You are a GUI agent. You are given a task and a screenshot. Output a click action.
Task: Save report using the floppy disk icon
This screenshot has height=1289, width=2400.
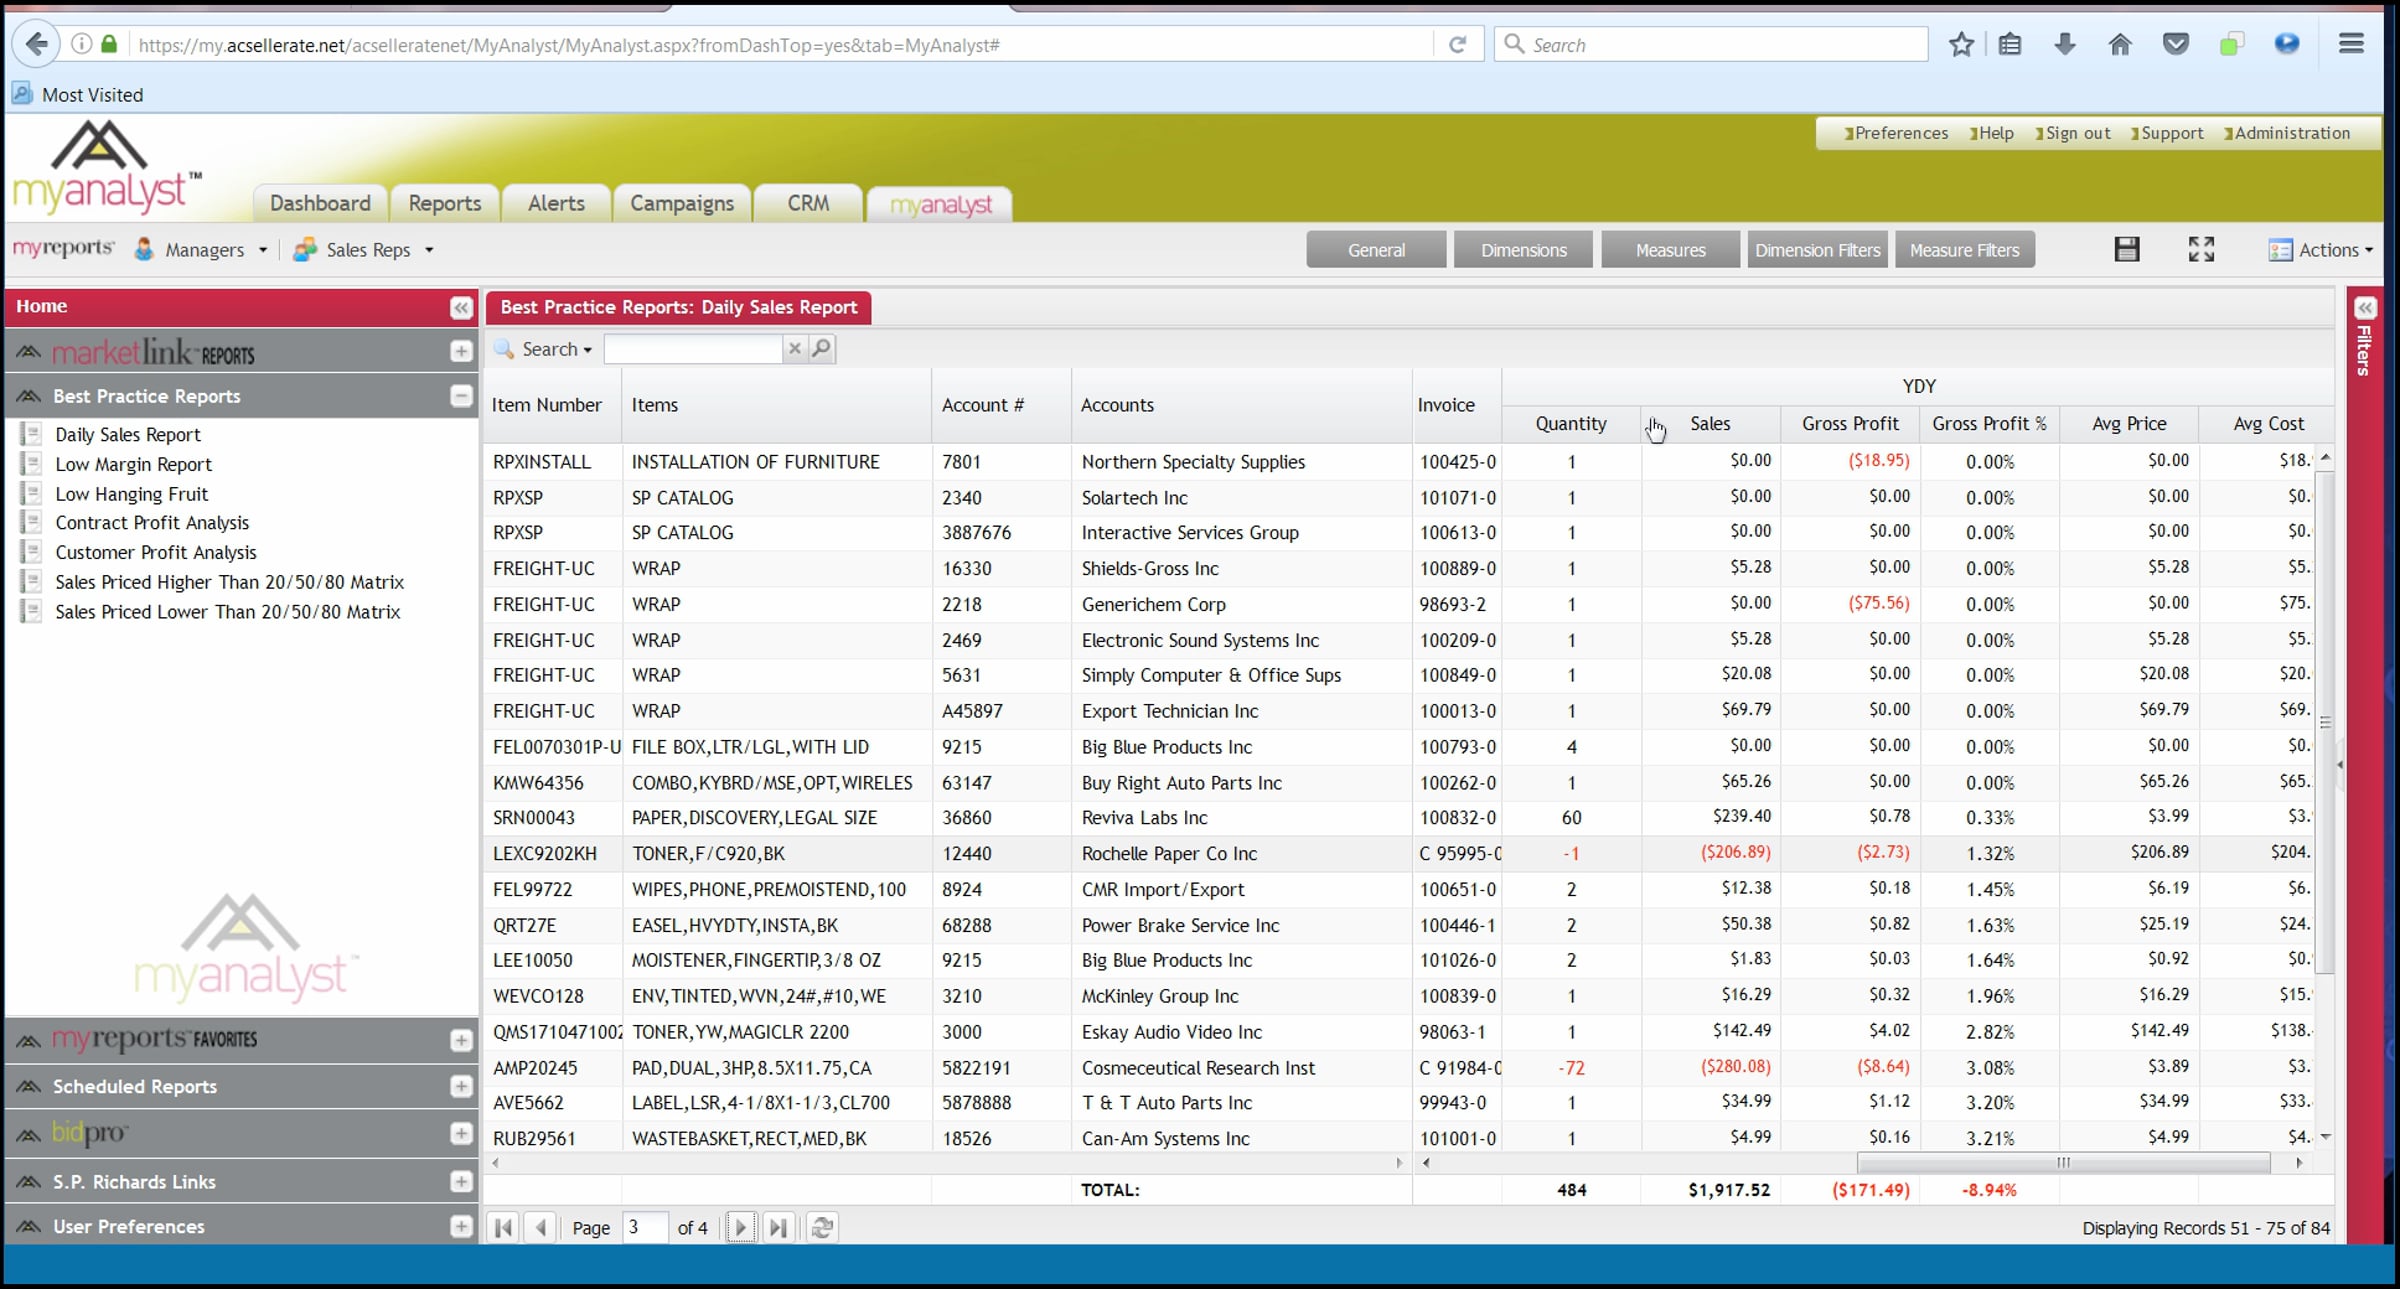(x=2127, y=249)
